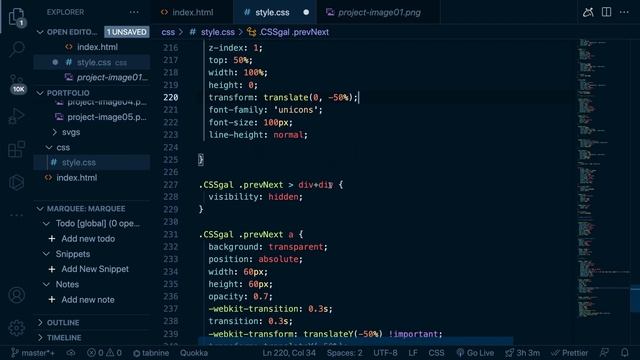Collapse the Open Editors section
Image resolution: width=640 pixels, height=360 pixels.
coord(40,32)
